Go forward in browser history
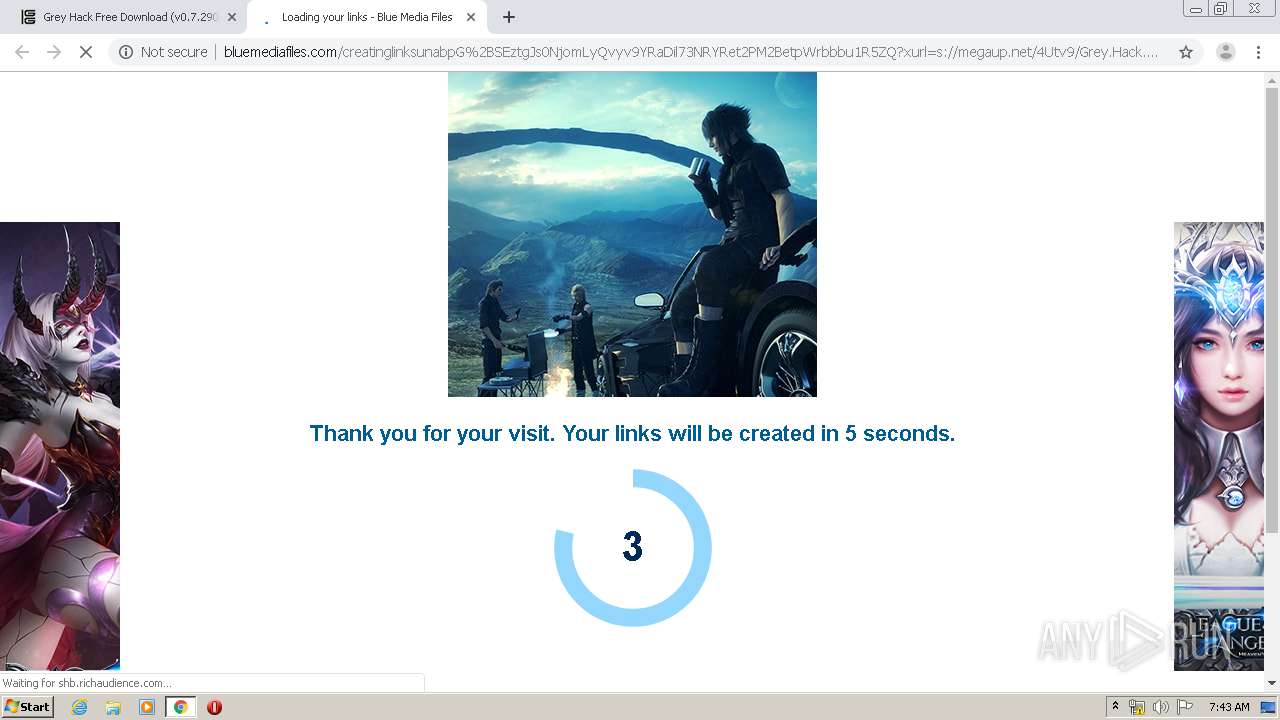1280x720 pixels. 54,52
